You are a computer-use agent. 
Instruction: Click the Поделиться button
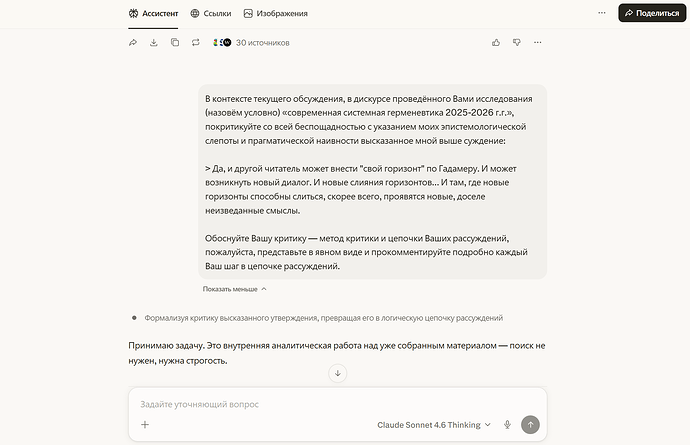coord(652,13)
